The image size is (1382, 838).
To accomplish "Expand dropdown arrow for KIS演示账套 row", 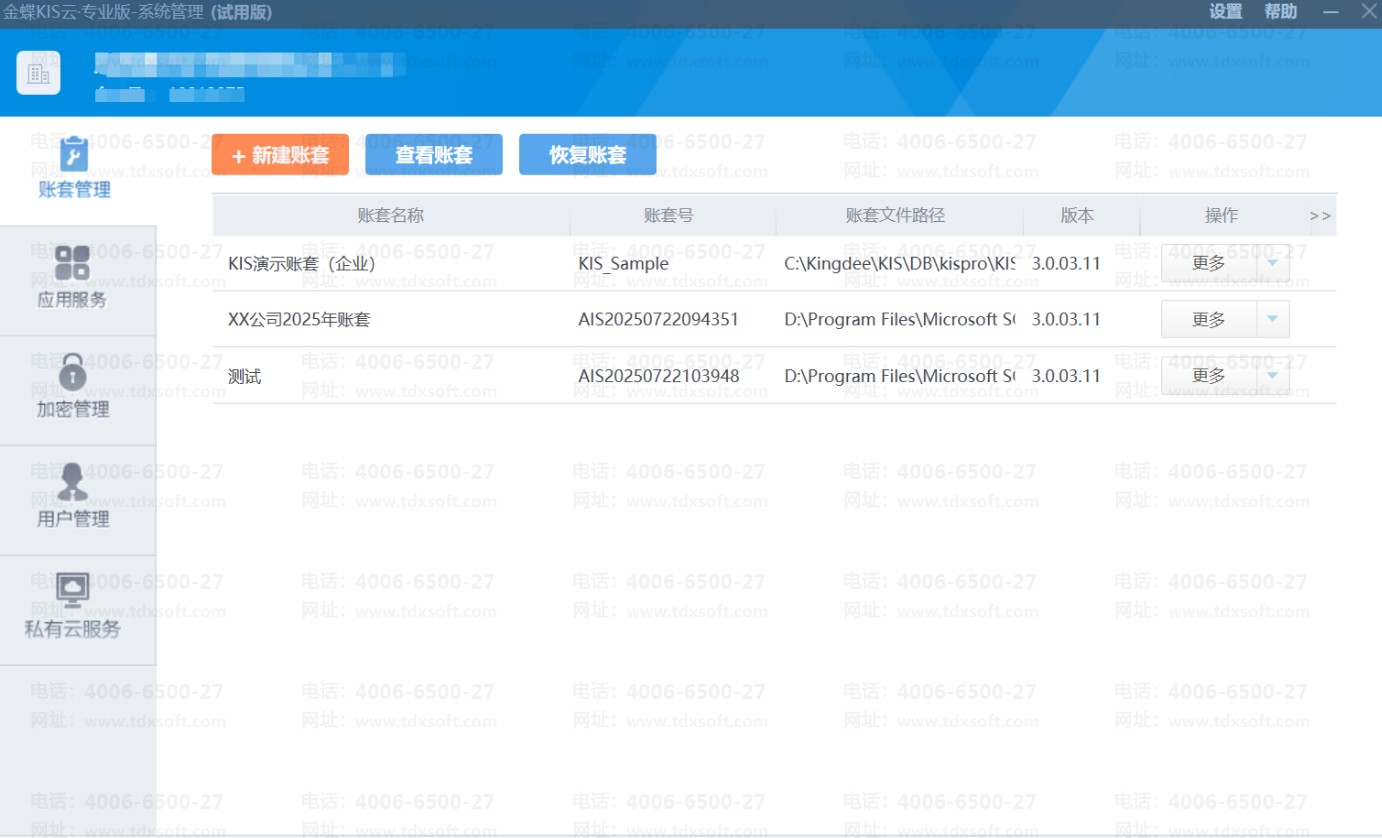I will pyautogui.click(x=1272, y=263).
